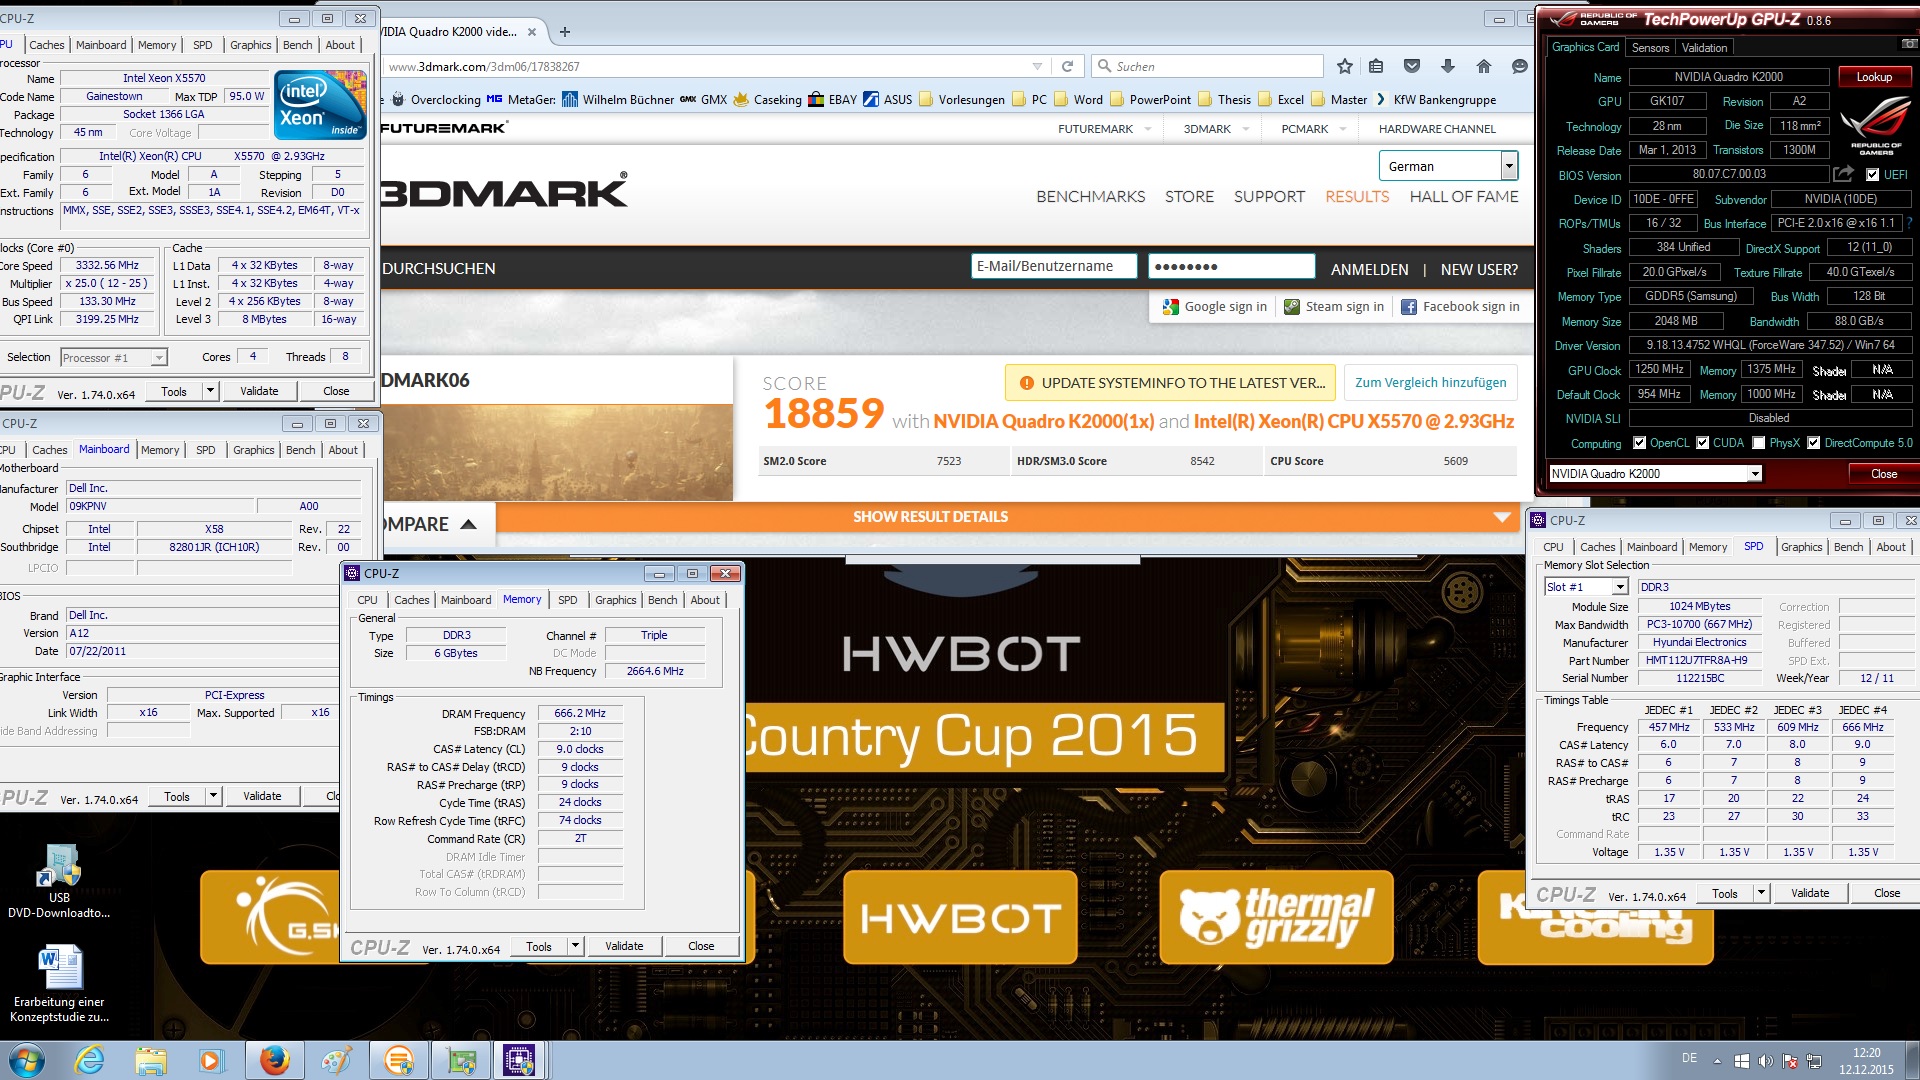The image size is (1920, 1080).
Task: Open HALL OF FAME in 3DMark navigation
Action: pos(1463,197)
